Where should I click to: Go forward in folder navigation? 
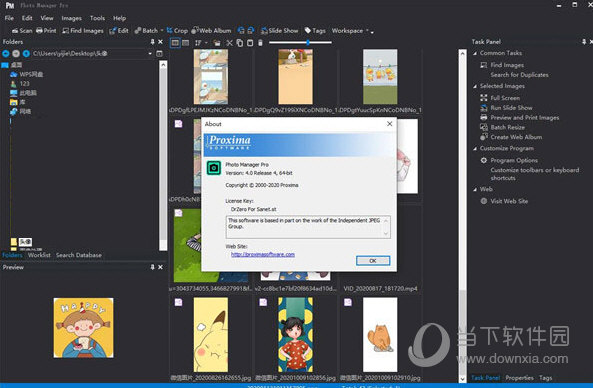click(x=16, y=53)
